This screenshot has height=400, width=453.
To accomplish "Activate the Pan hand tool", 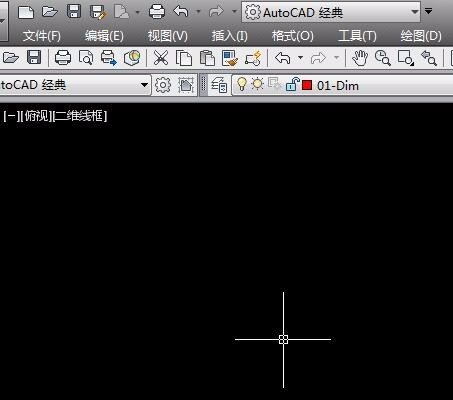I will [x=360, y=58].
